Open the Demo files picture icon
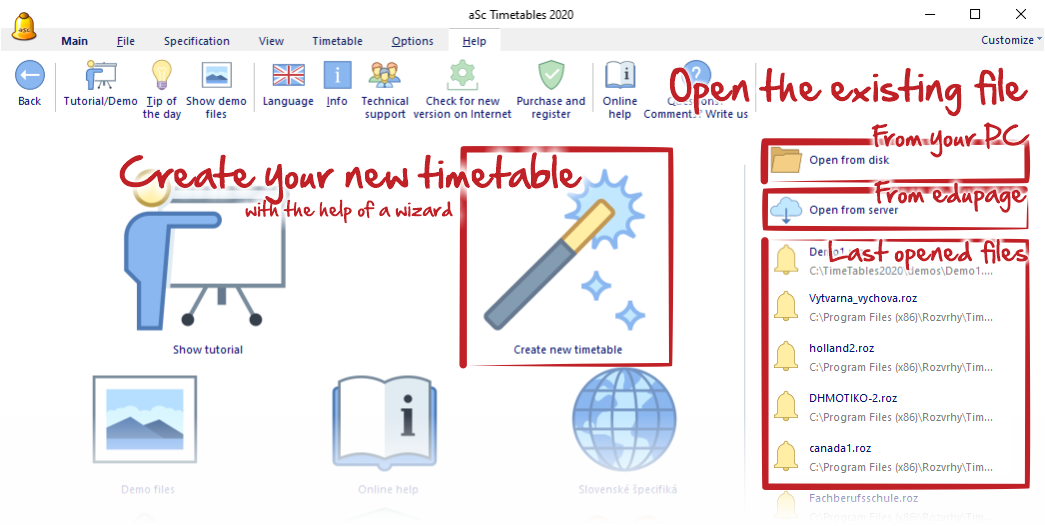This screenshot has height=526, width=1045. 145,420
